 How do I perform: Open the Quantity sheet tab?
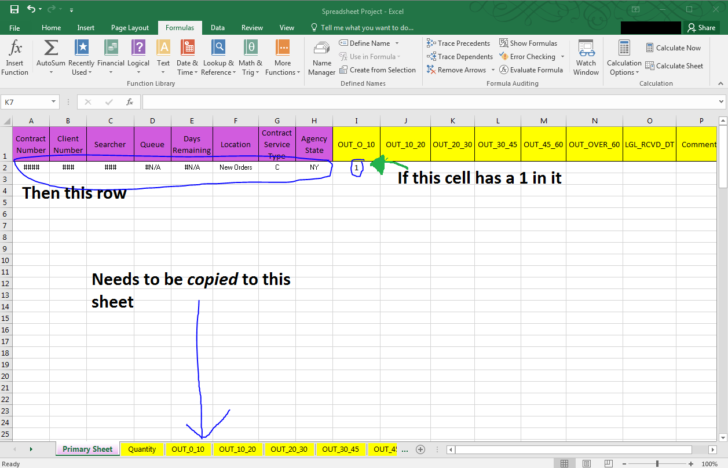coord(142,449)
